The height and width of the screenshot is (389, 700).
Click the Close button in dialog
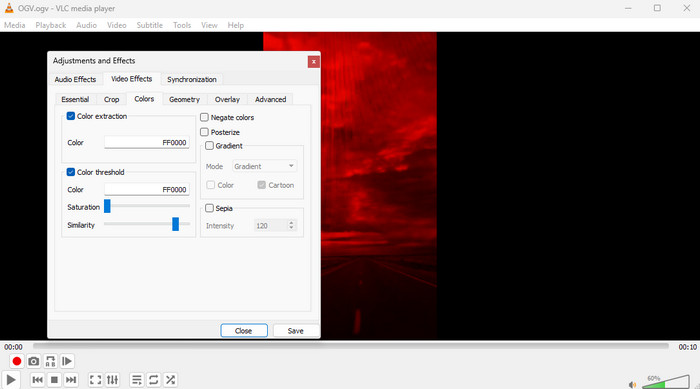[x=244, y=330]
